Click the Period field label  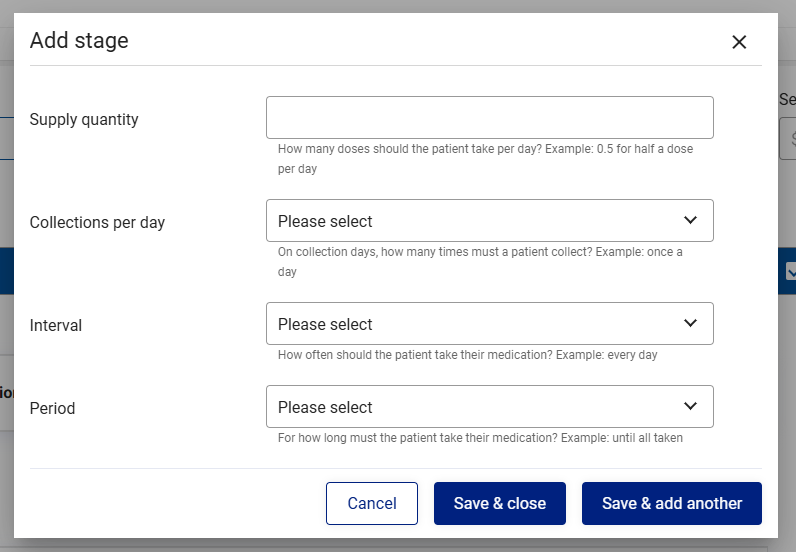(x=52, y=408)
